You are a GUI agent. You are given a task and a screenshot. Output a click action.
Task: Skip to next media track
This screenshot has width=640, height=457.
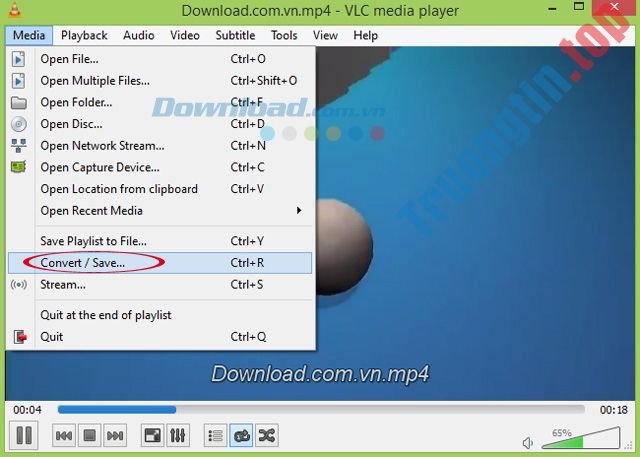coord(115,436)
